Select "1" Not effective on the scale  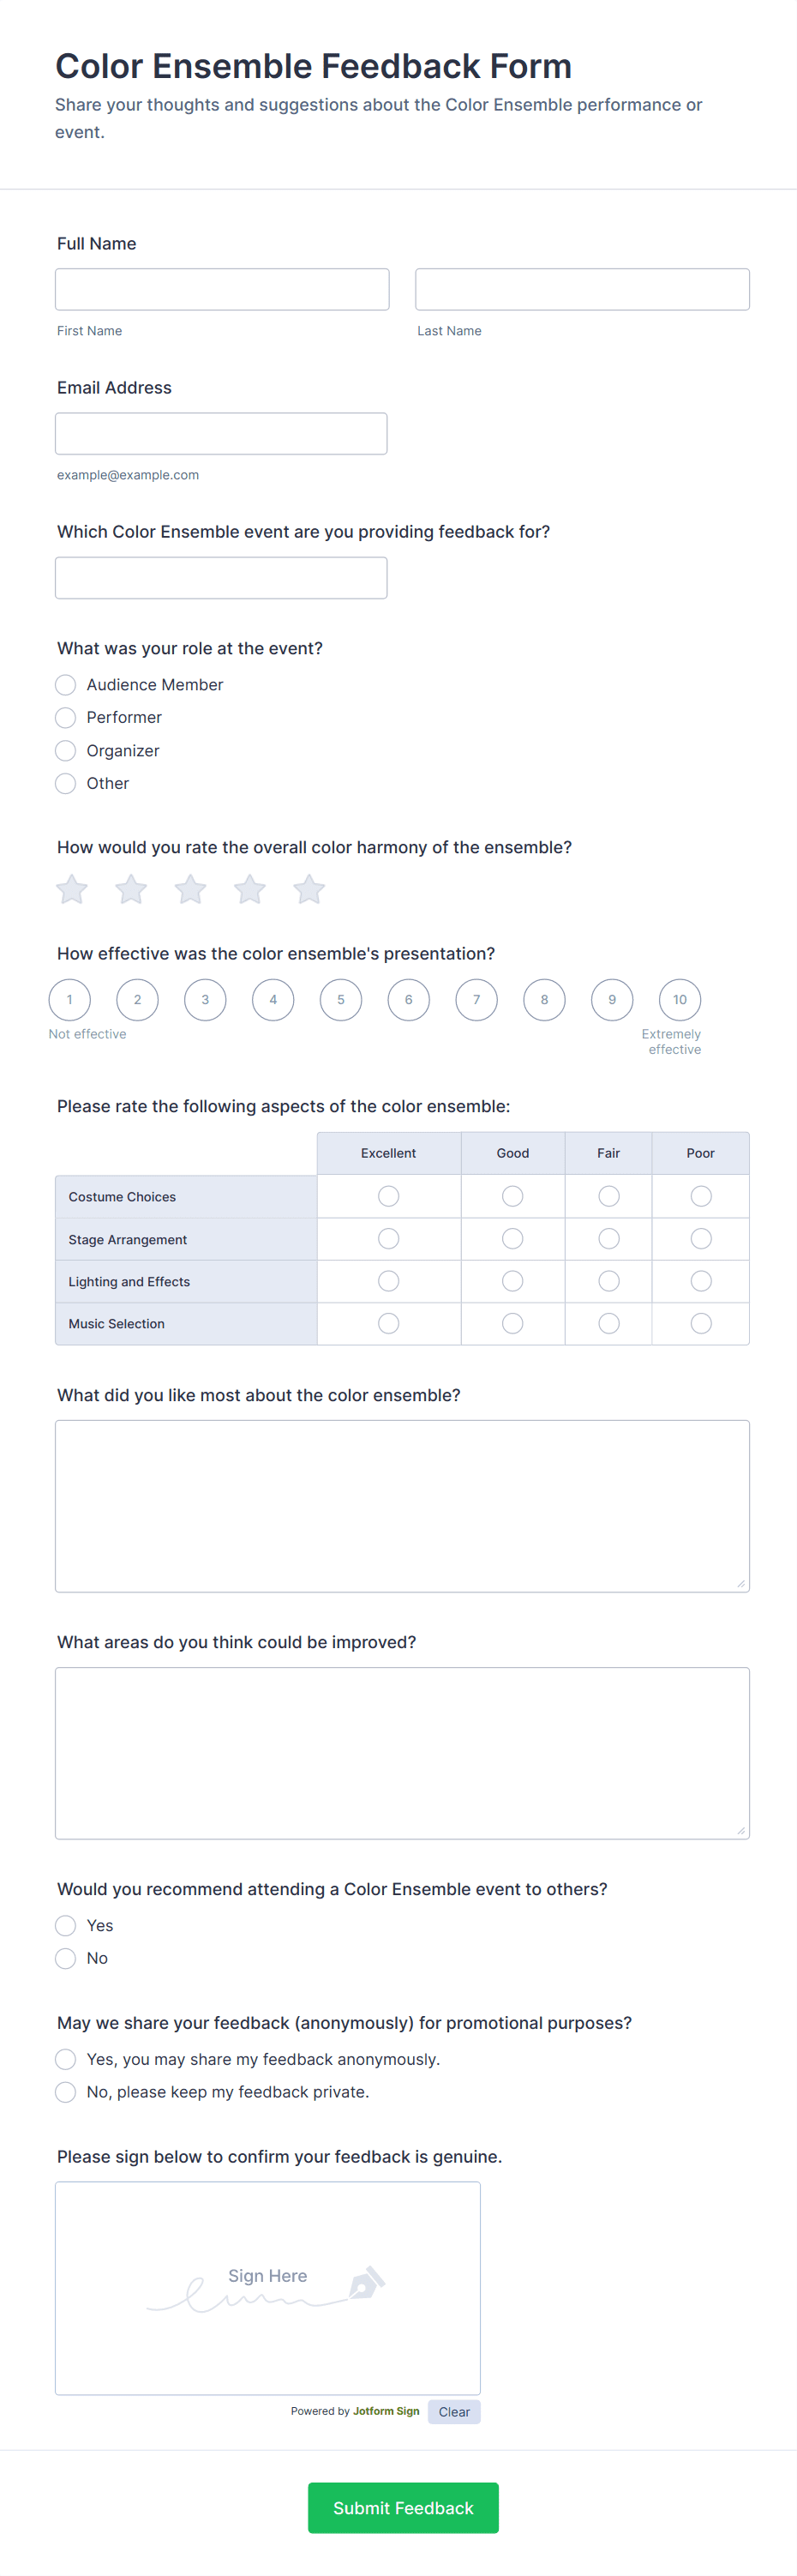click(70, 999)
